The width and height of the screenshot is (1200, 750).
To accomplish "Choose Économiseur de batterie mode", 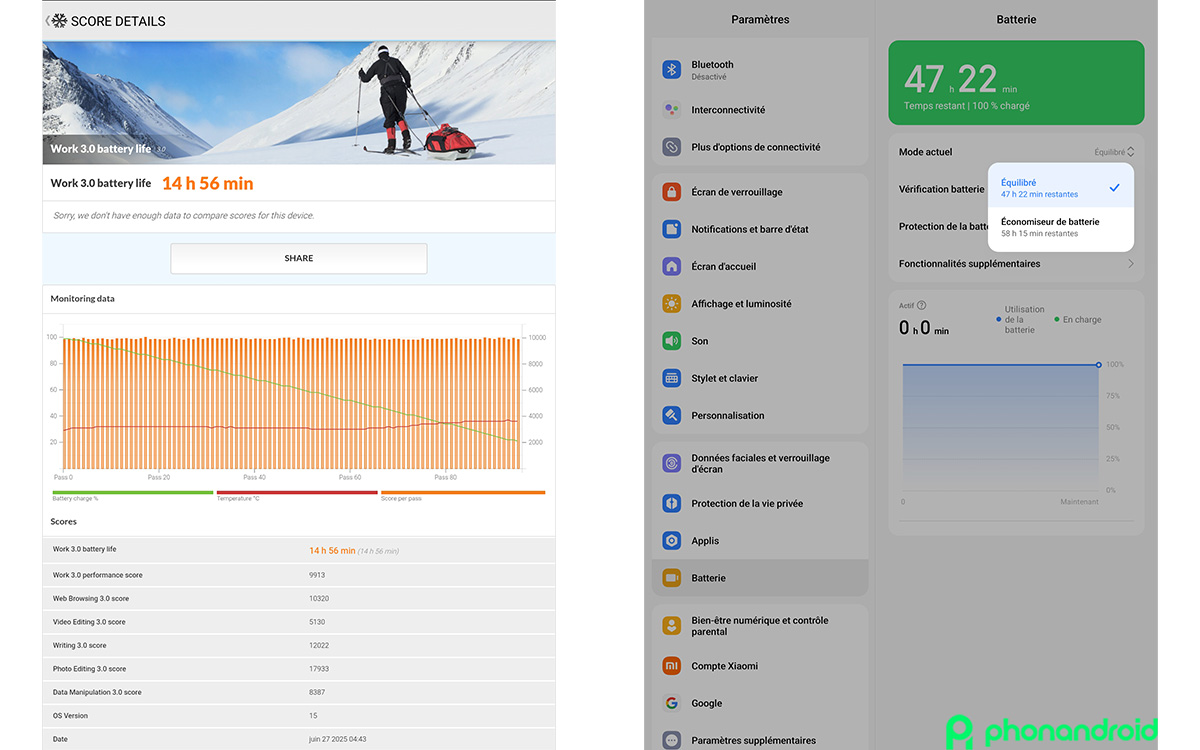I will 1050,227.
